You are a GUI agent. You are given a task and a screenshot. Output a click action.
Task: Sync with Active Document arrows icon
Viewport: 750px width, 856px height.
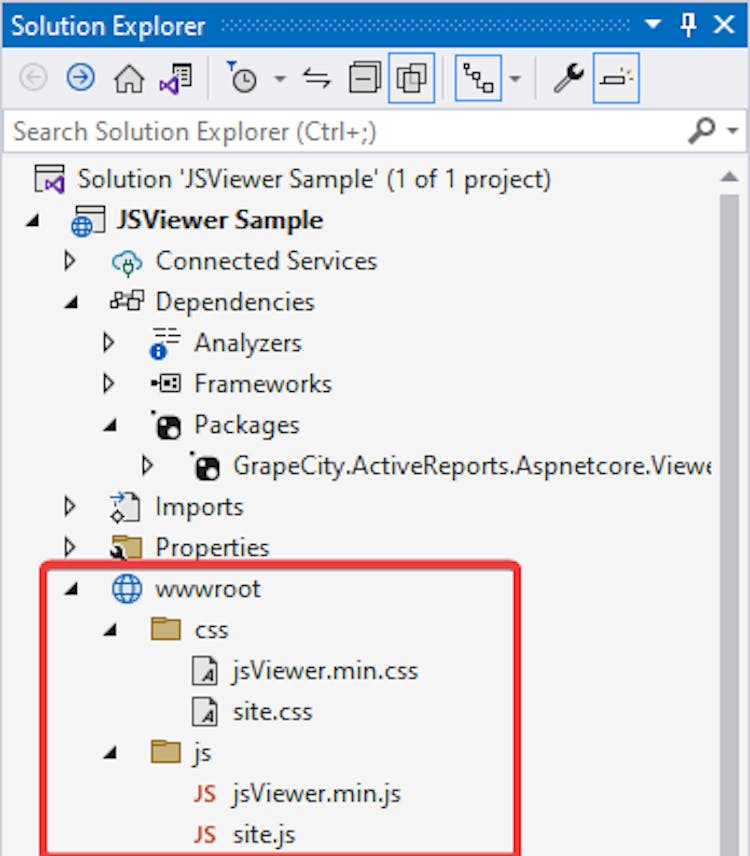317,78
